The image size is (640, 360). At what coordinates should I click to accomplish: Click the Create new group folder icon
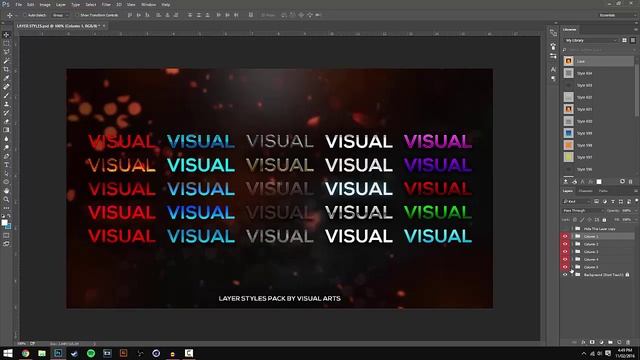tap(610, 342)
